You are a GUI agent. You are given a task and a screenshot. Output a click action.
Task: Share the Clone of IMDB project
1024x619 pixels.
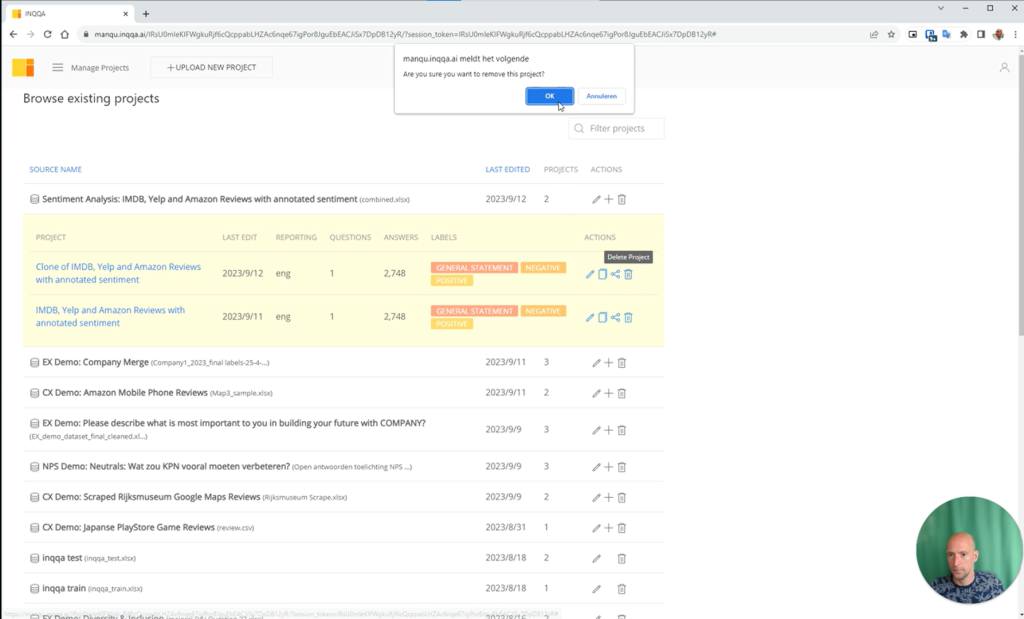tap(615, 274)
